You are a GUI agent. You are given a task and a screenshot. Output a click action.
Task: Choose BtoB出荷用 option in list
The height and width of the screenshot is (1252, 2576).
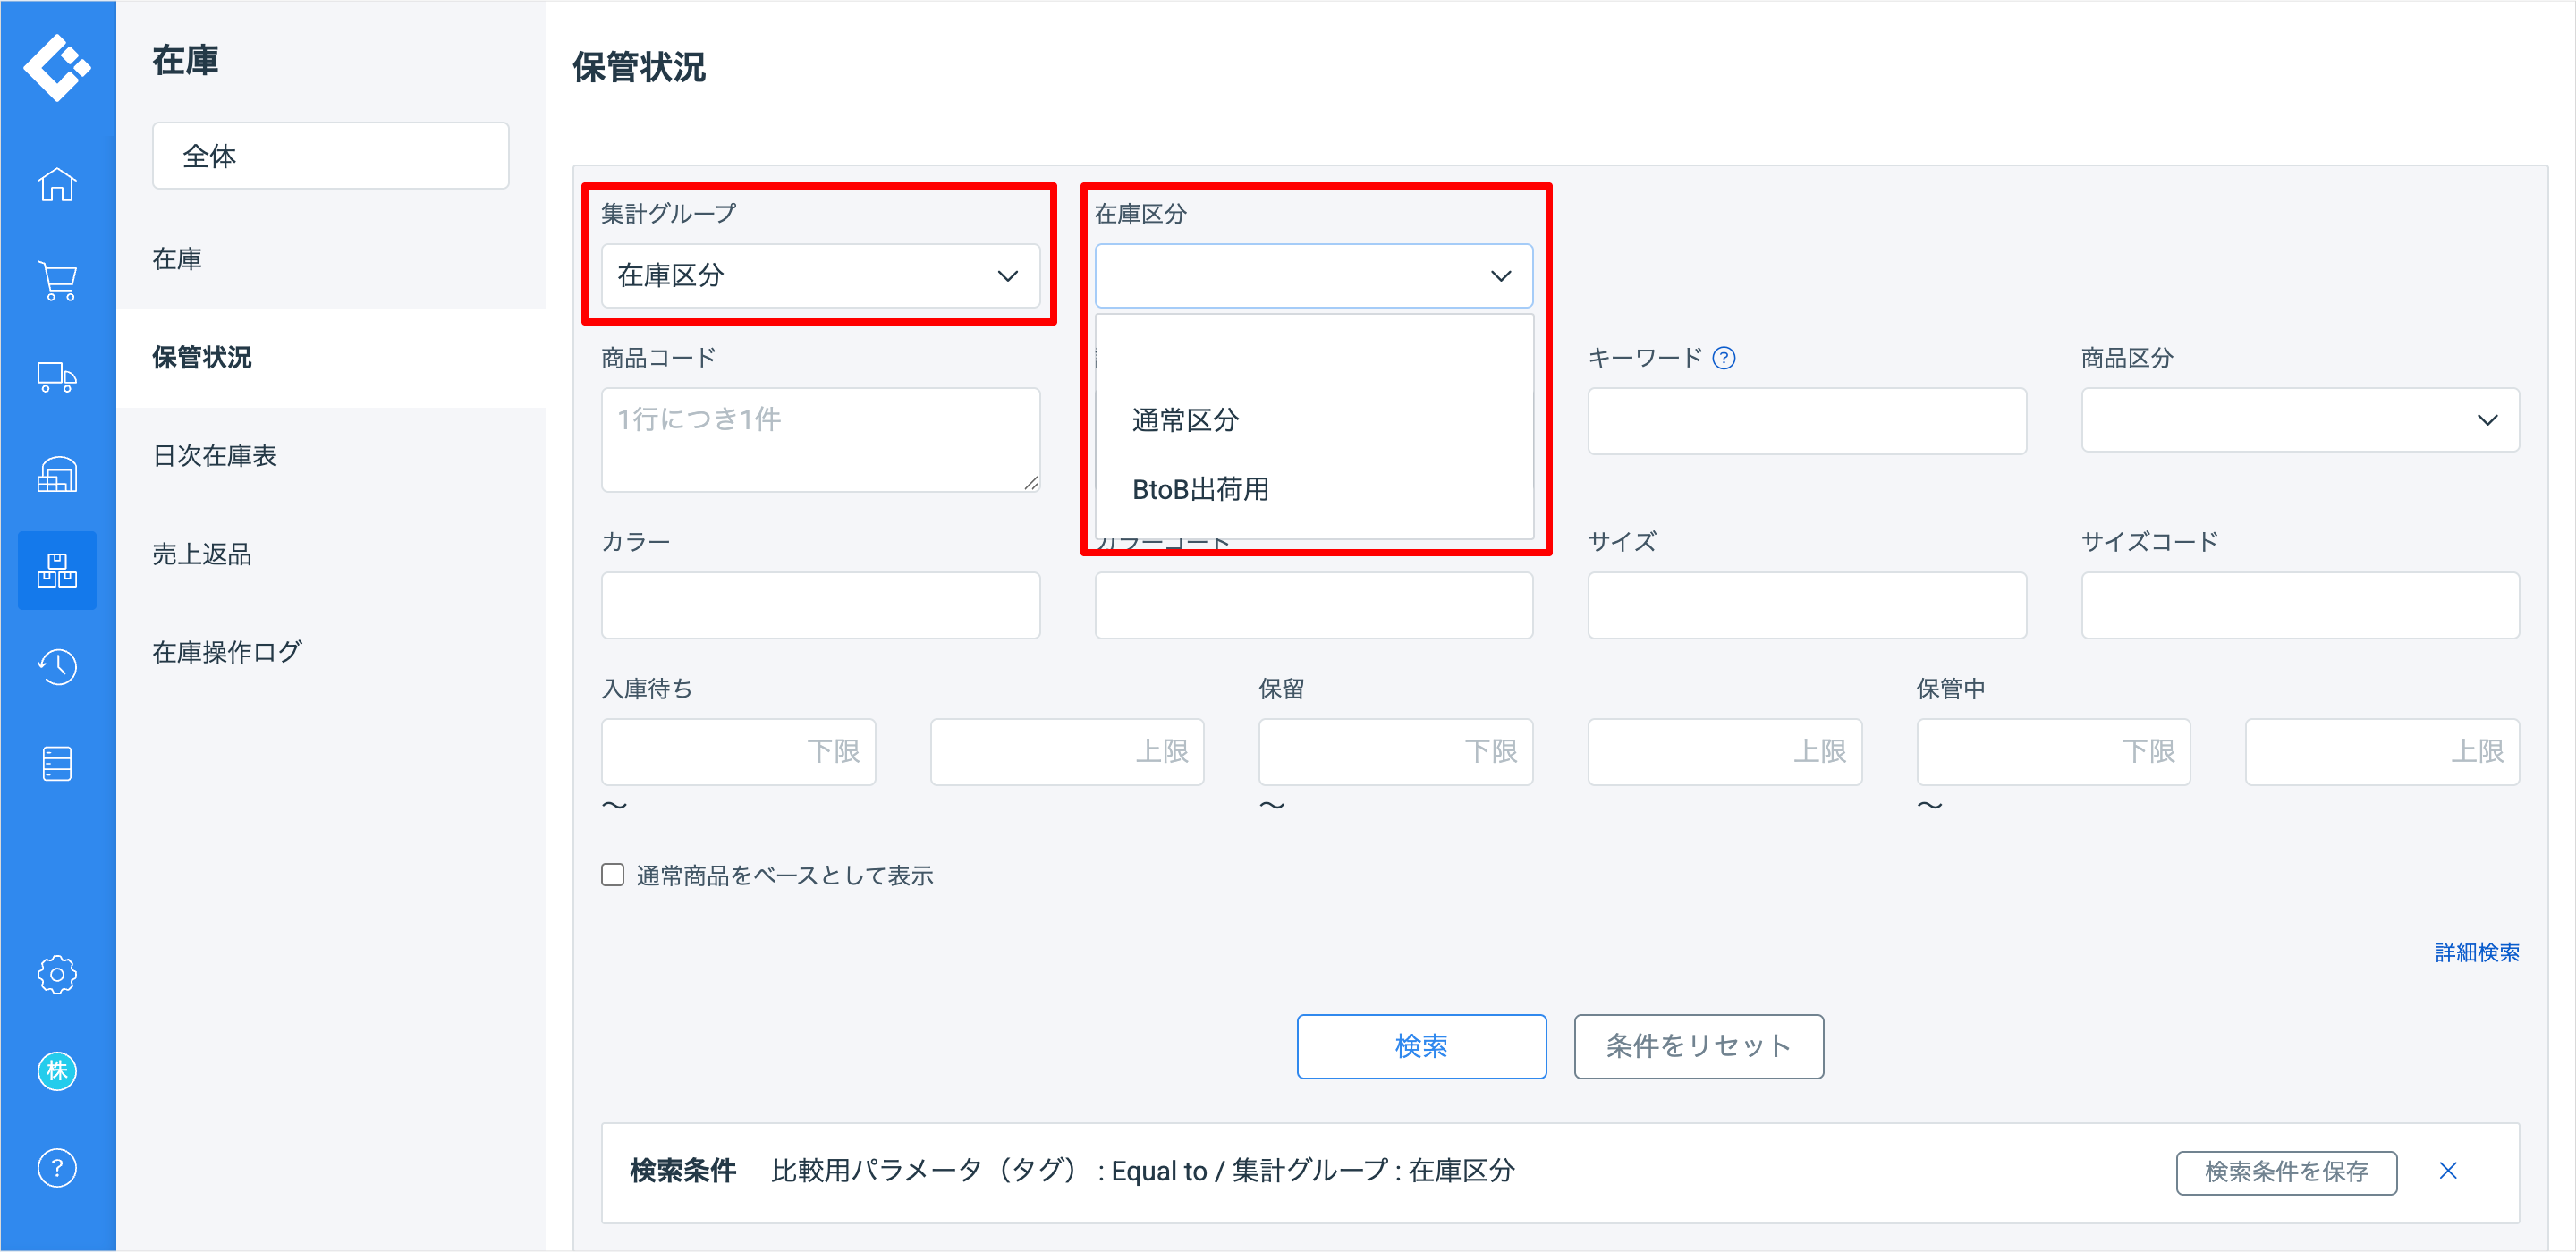[1200, 489]
